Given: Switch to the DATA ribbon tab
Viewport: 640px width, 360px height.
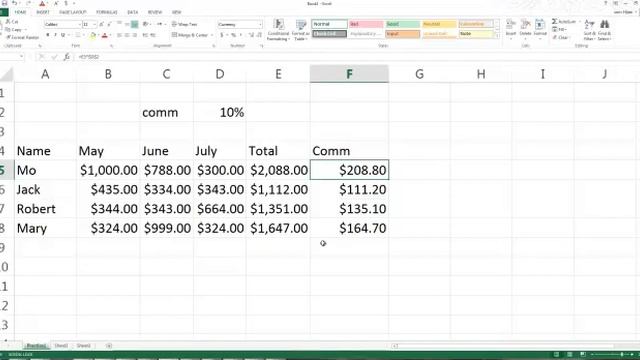Looking at the screenshot, I should click(x=133, y=12).
